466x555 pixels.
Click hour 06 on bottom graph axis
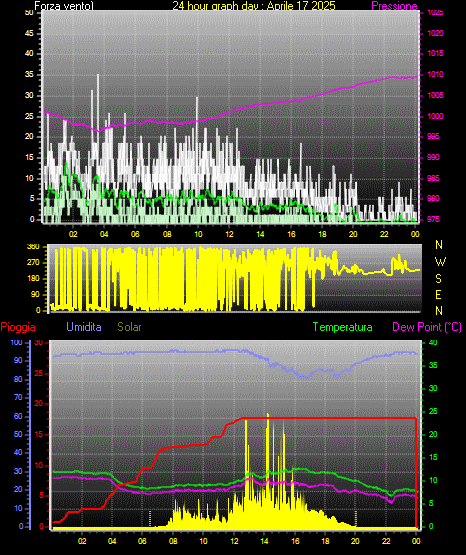(142, 541)
